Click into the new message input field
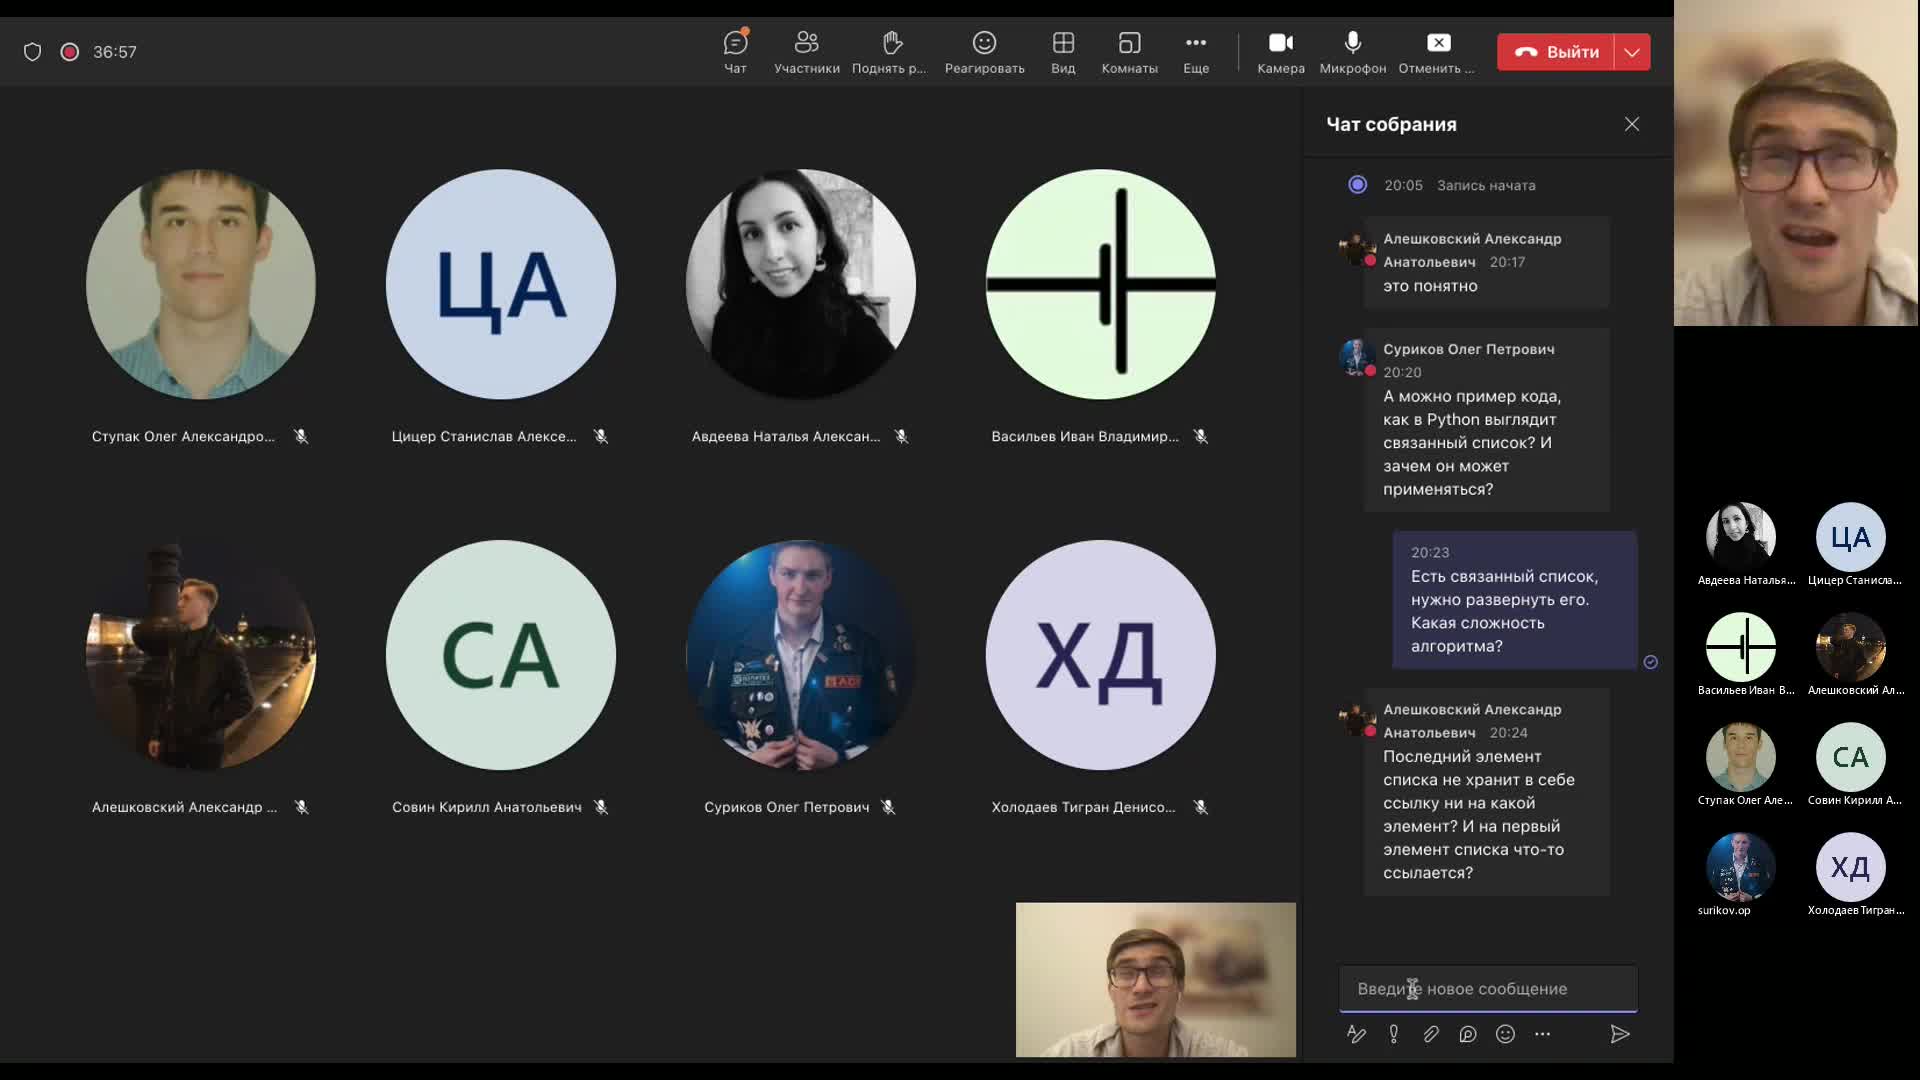Screen dimensions: 1920x1080 (1488, 989)
